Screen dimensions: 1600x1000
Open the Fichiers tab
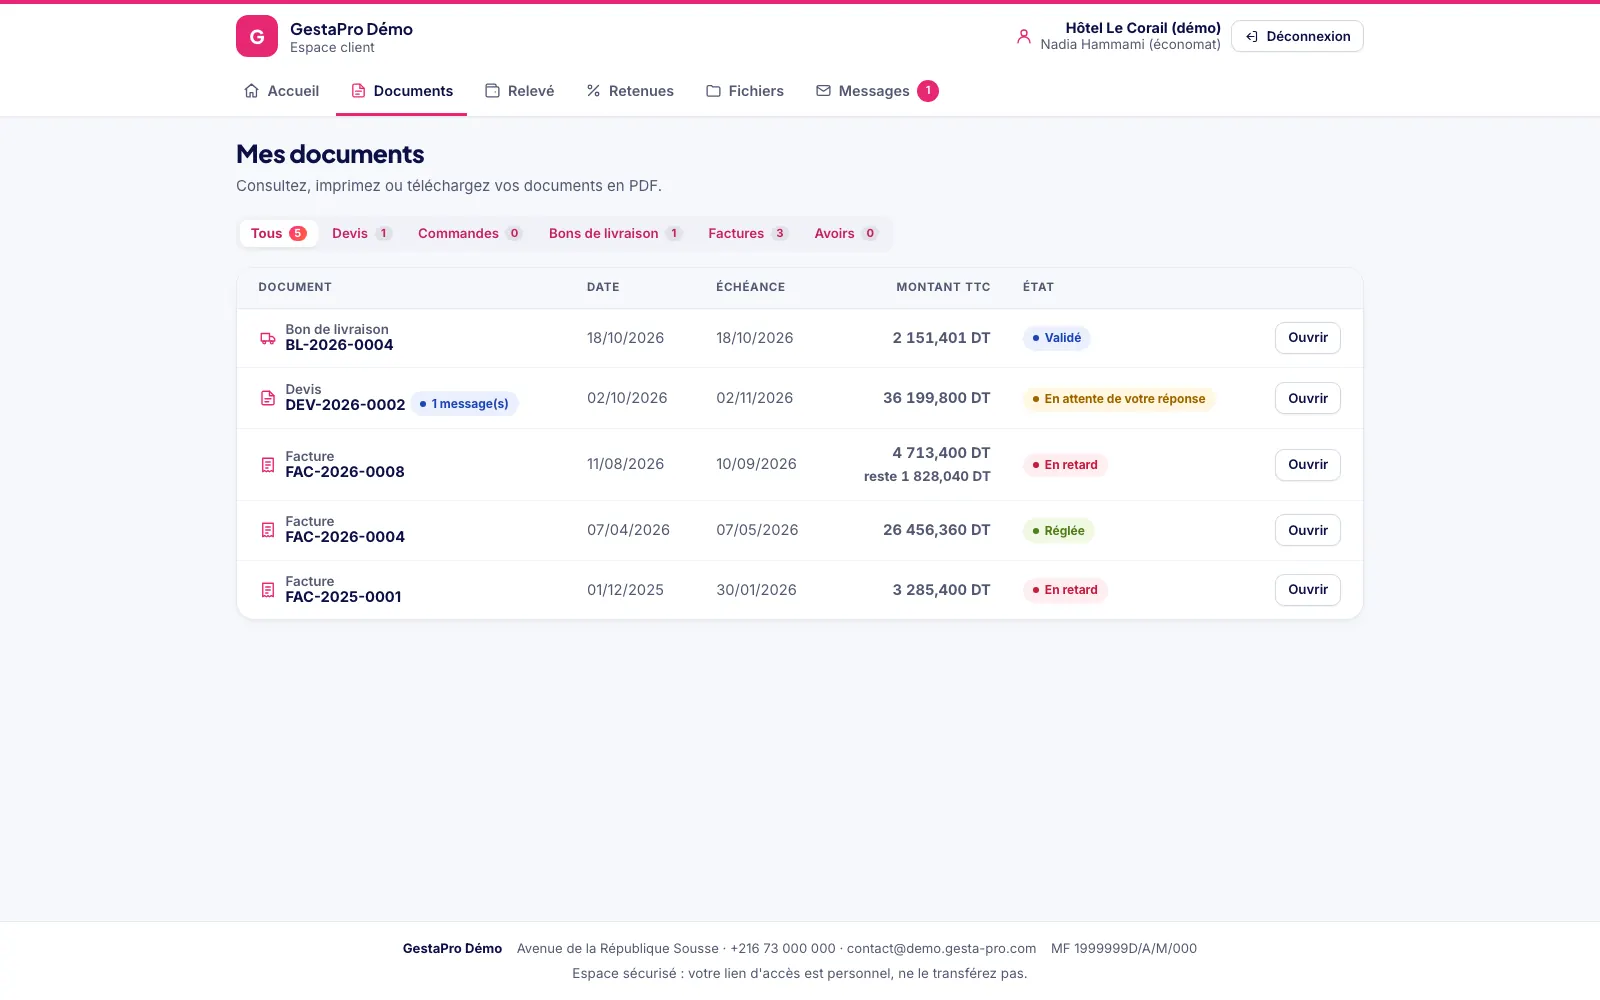745,91
